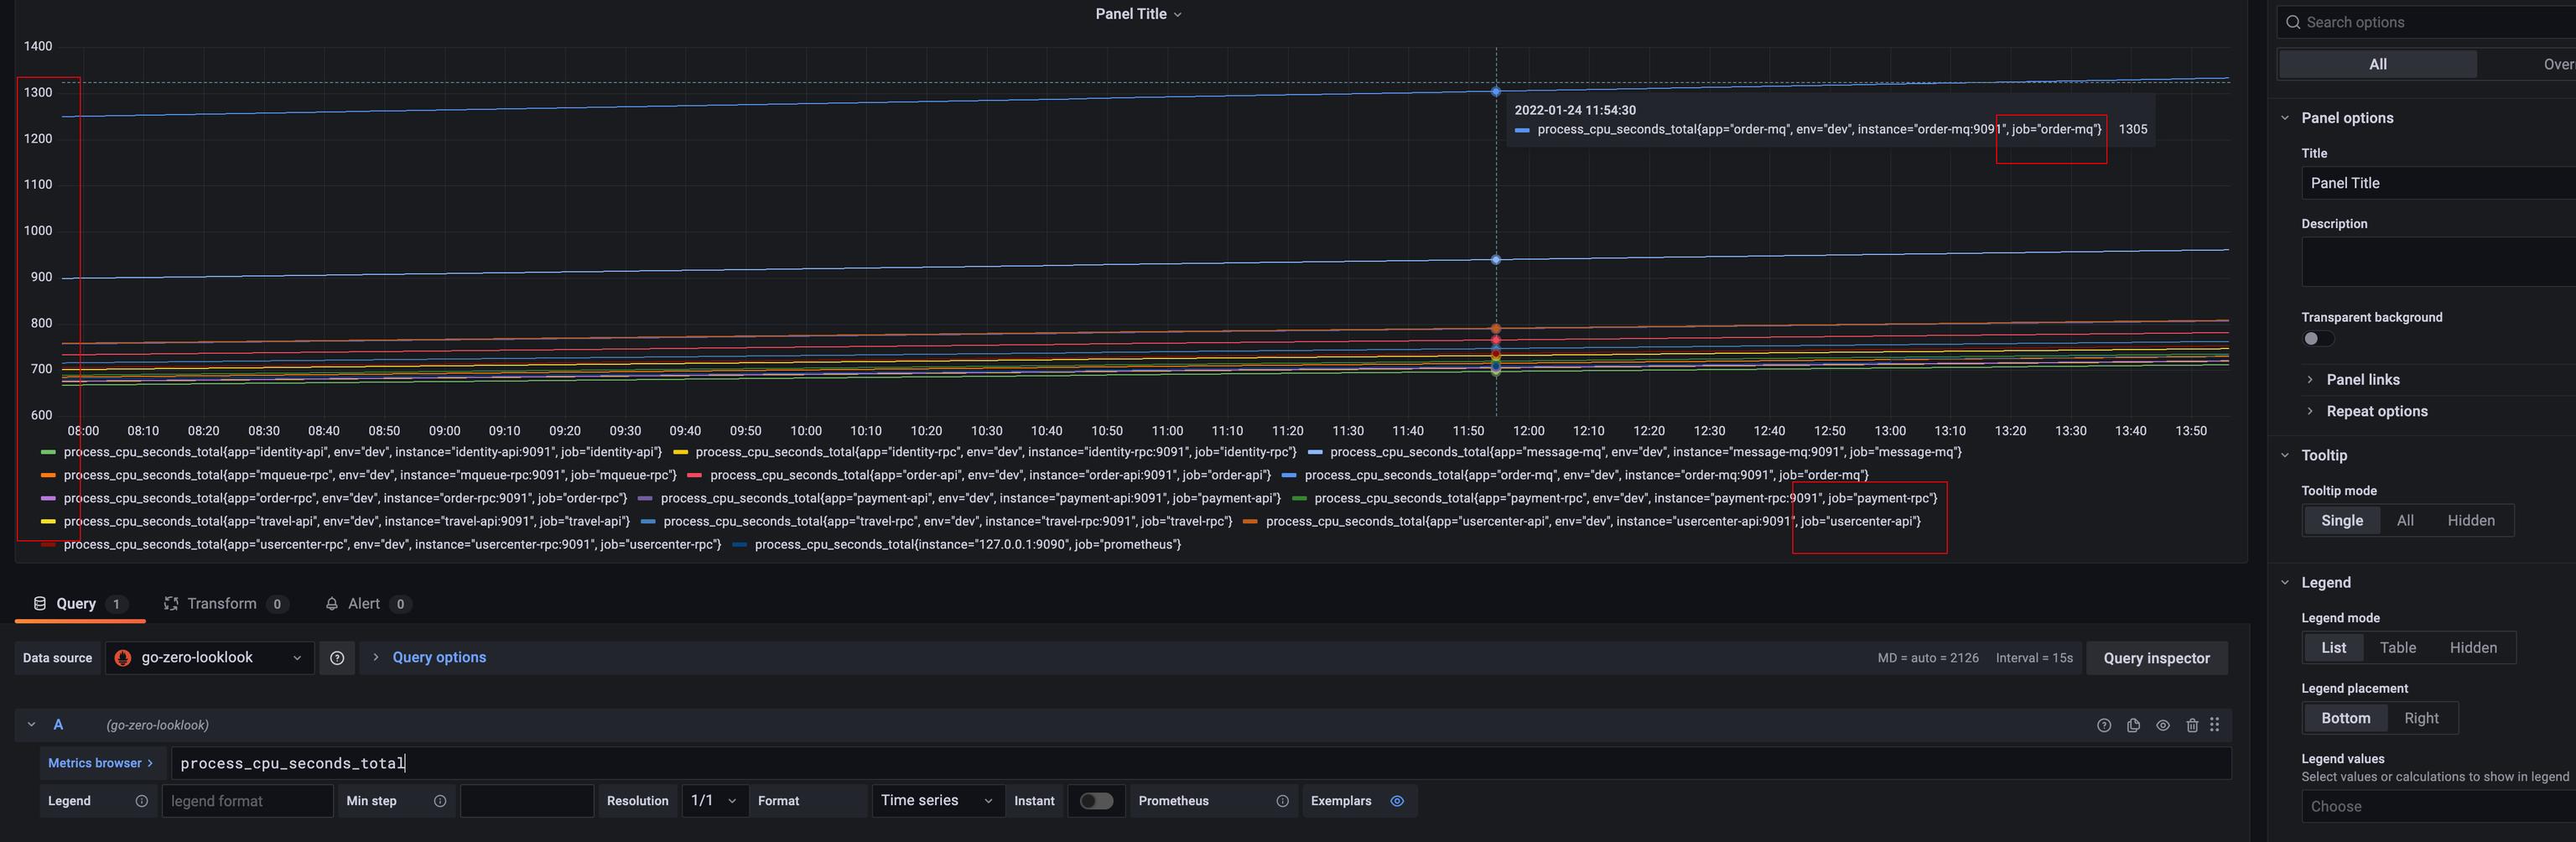Click the magnifier icon in Search options
The image size is (2576, 842).
pos(2293,22)
